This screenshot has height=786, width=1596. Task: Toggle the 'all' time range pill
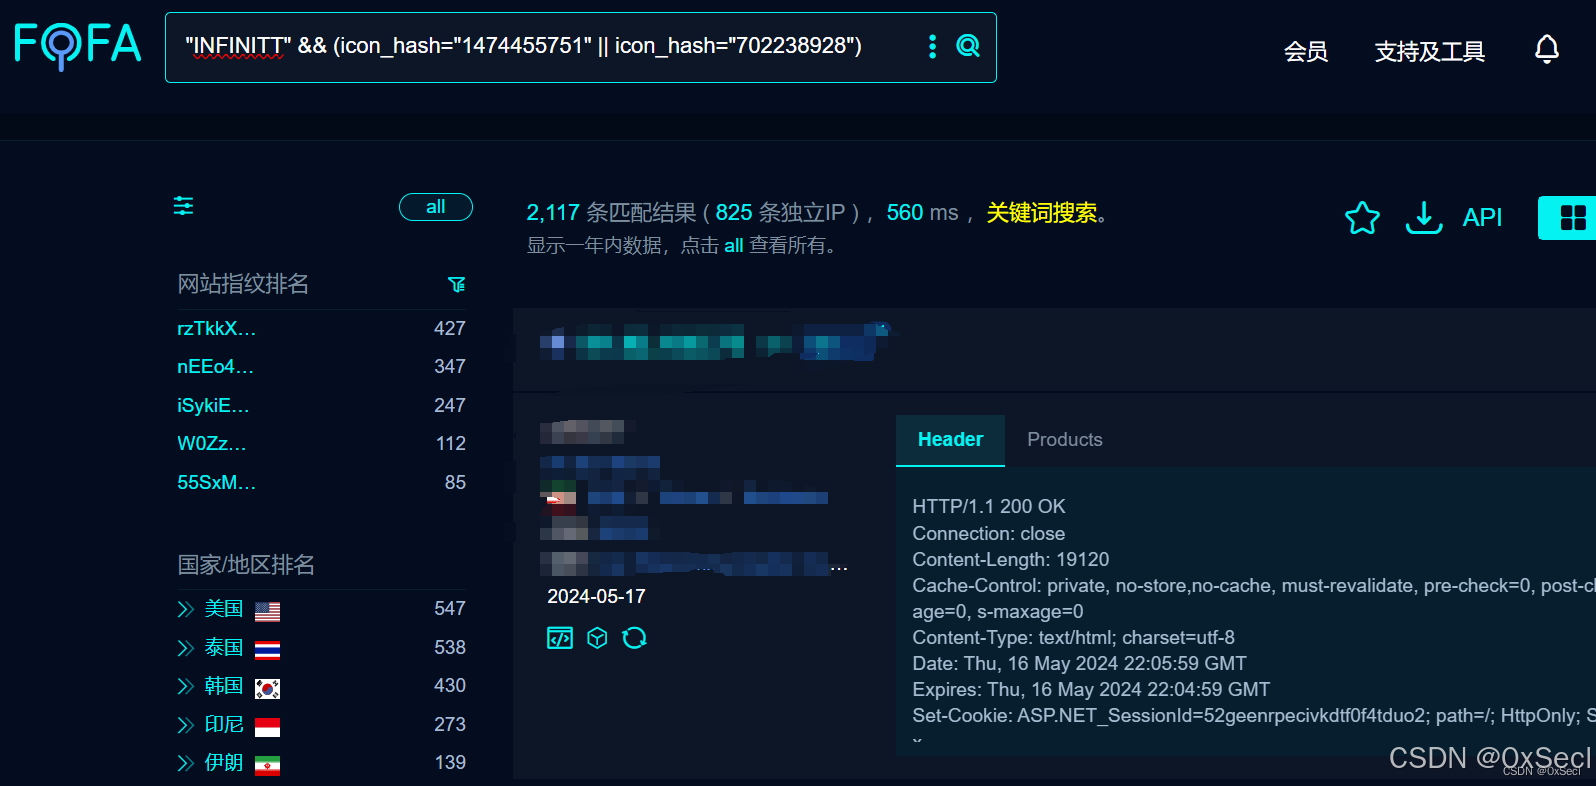pos(436,207)
